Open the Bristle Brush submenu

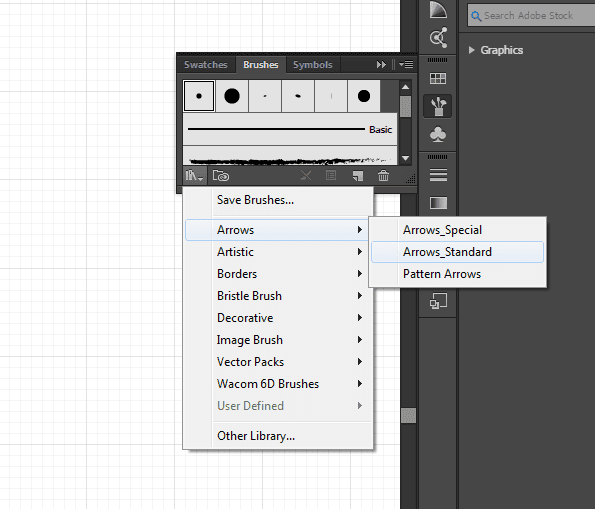277,296
